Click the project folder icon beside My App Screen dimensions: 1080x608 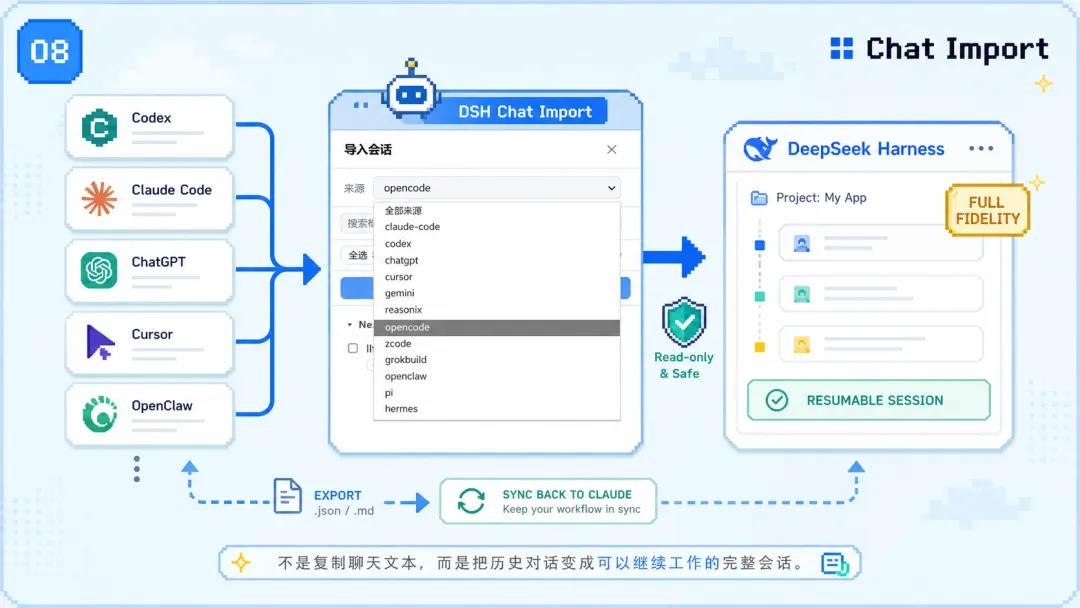(759, 198)
